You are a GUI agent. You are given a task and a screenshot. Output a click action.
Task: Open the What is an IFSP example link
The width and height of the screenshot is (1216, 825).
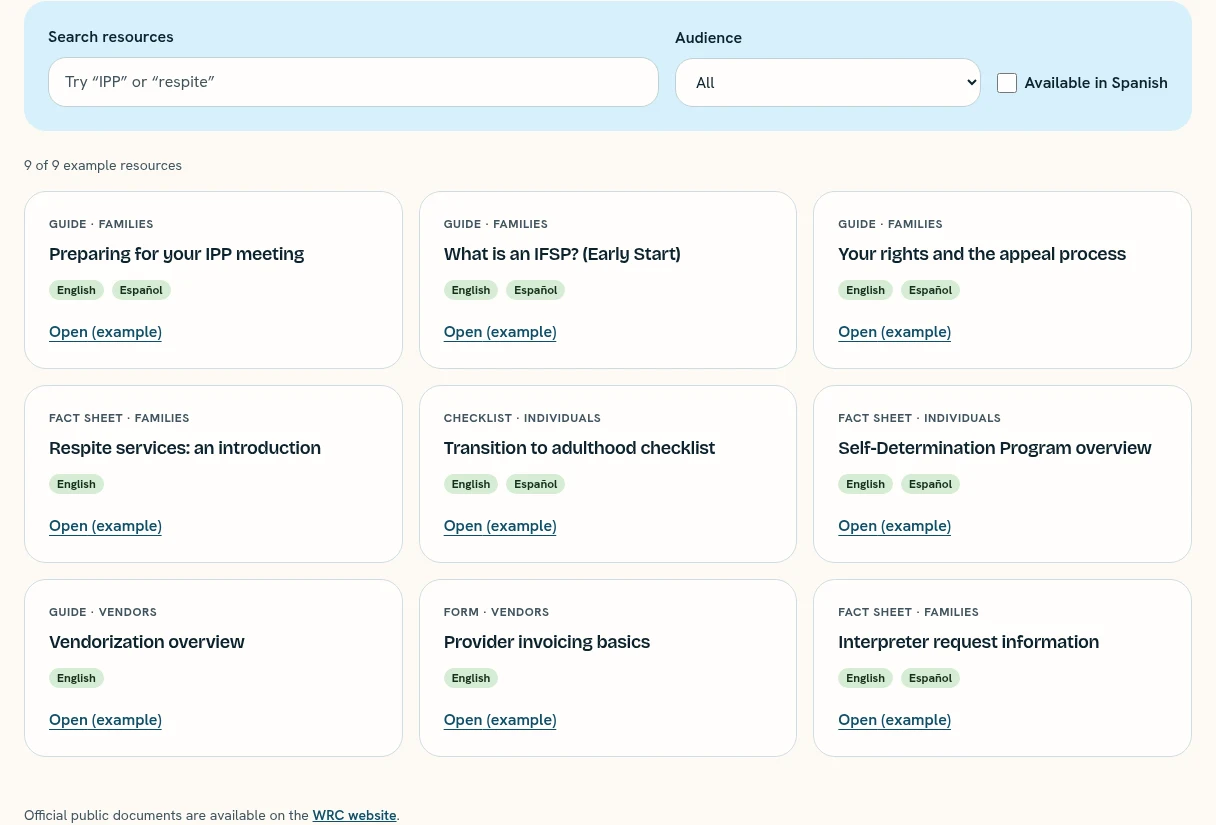click(500, 332)
